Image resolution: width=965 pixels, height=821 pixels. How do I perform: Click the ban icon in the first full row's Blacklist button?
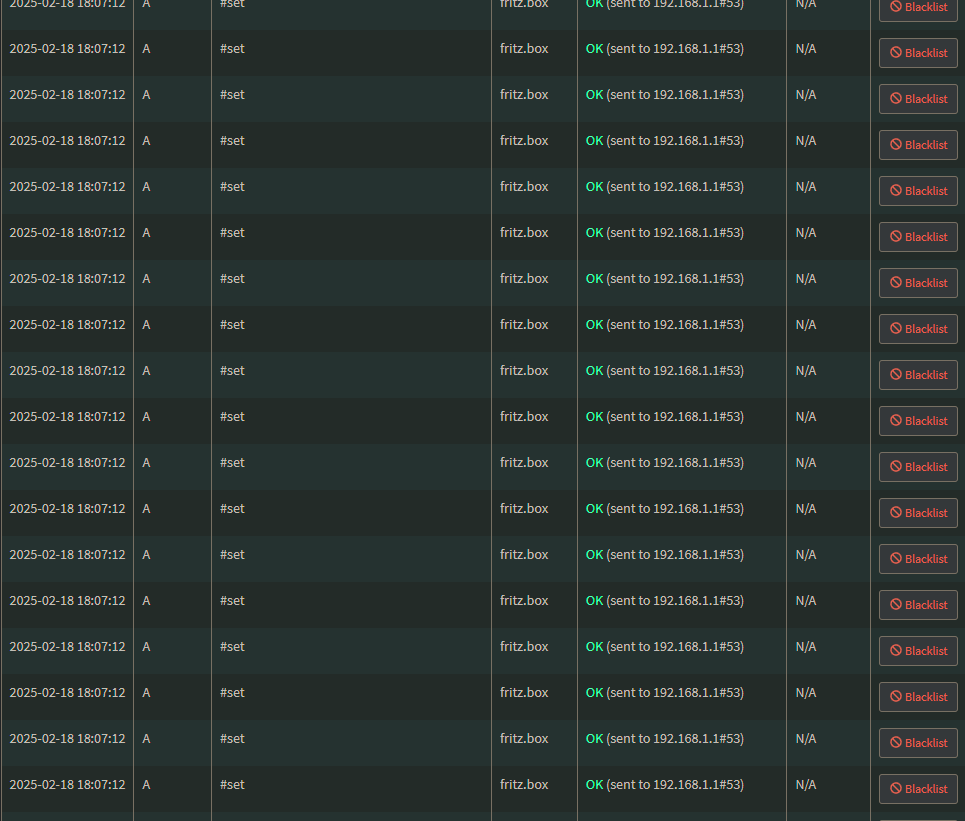coord(896,52)
